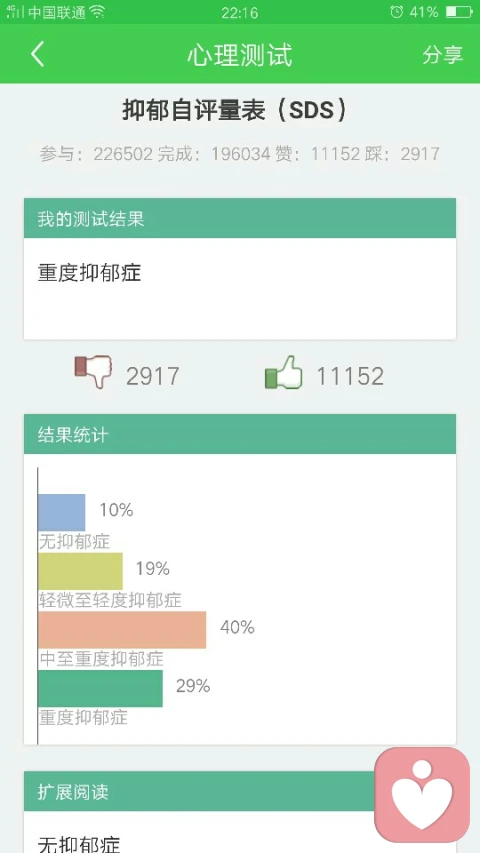Tap the alarm clock status icon
Viewport: 480px width, 853px height.
click(x=396, y=11)
